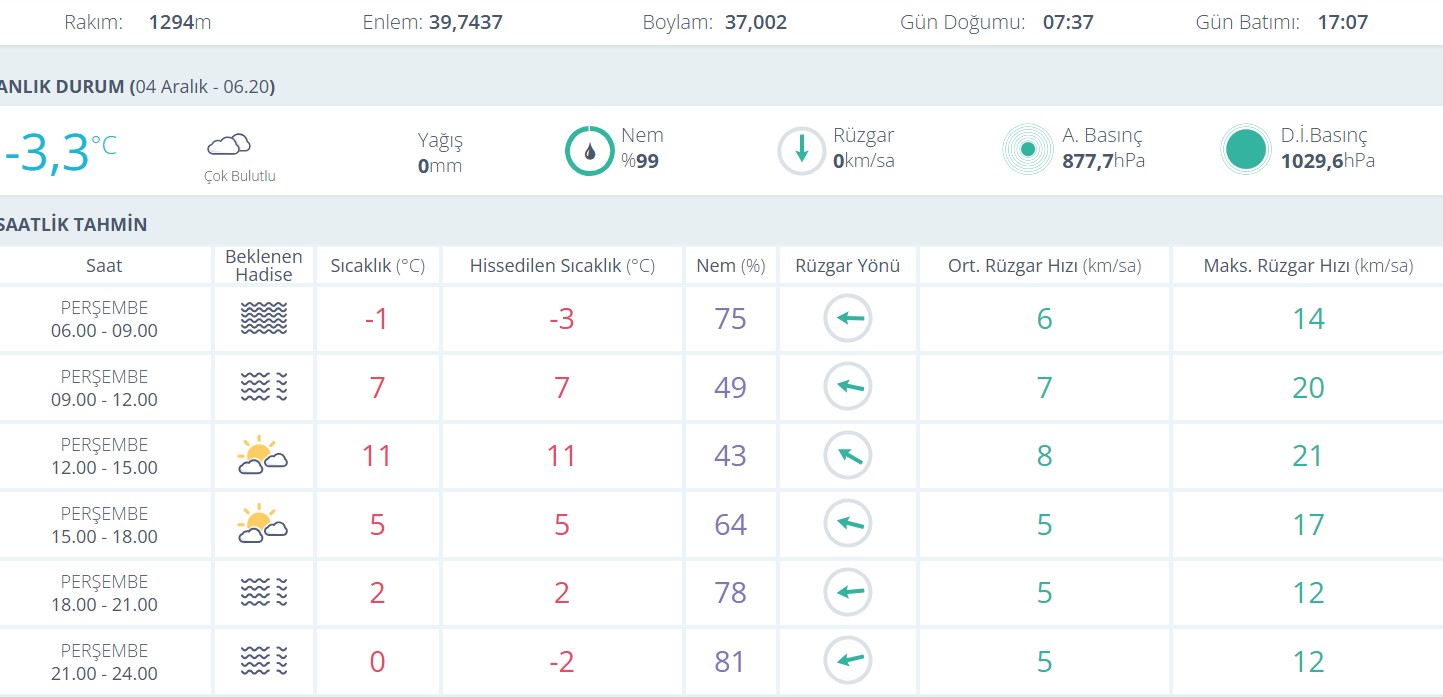Click the Saatlik Tahmin section heading
This screenshot has height=697, width=1443.
[72, 225]
